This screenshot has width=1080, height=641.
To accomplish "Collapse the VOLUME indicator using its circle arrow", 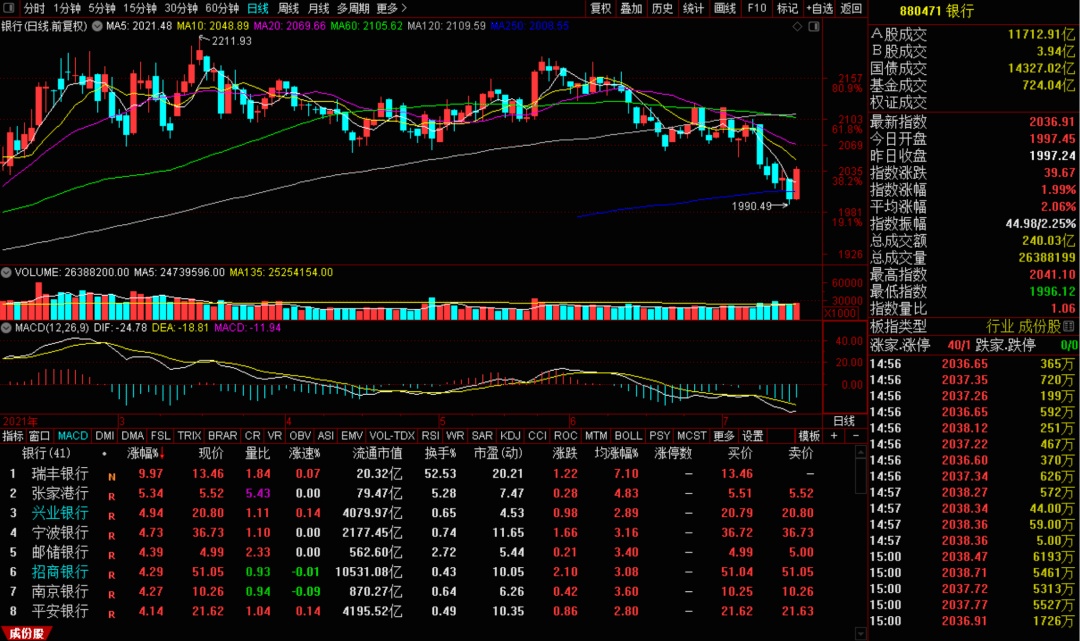I will tap(6, 273).
